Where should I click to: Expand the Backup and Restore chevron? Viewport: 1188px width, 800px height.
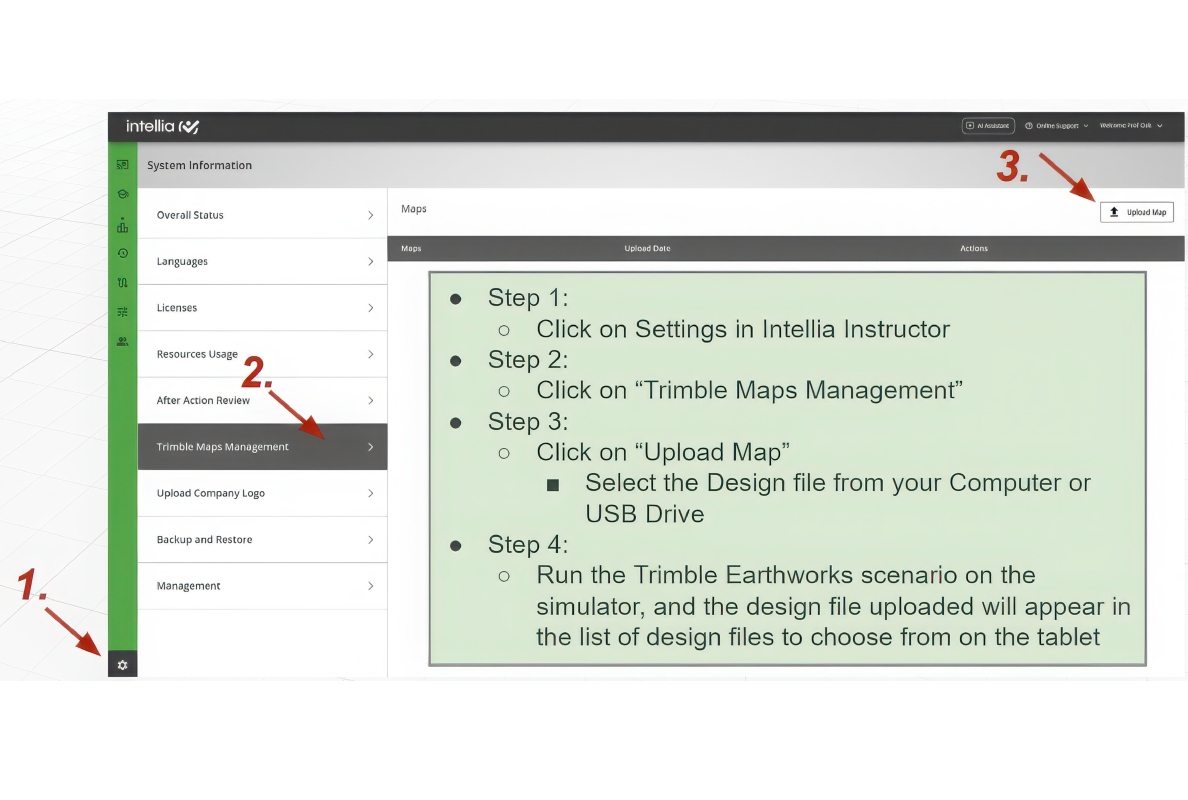click(370, 539)
